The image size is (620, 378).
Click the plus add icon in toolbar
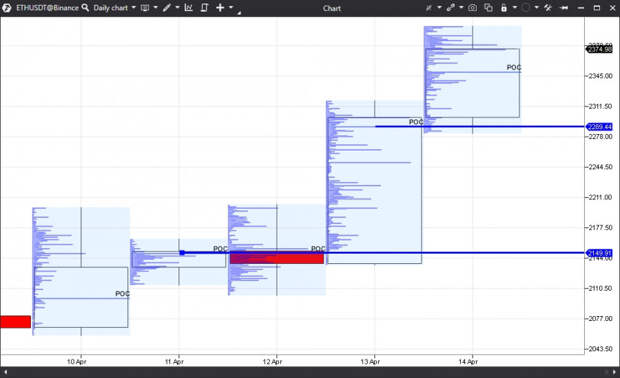click(x=220, y=8)
